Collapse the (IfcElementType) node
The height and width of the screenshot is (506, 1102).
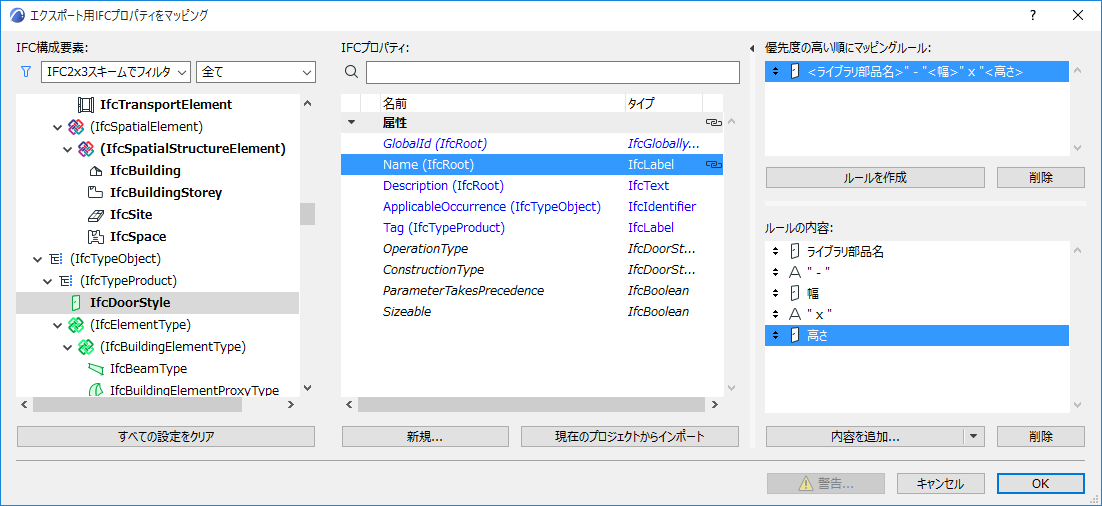(58, 325)
